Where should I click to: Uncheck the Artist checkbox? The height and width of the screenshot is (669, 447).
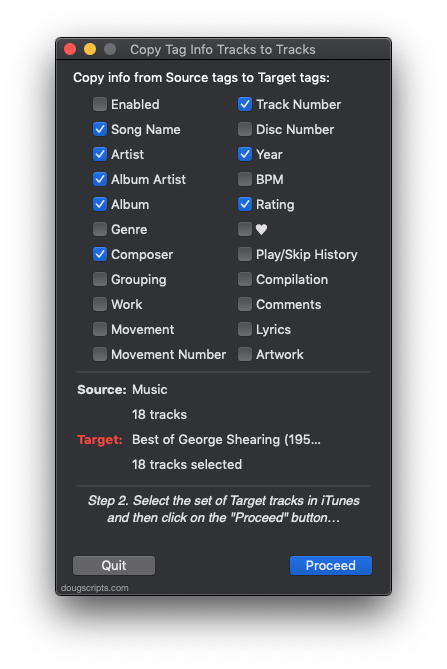point(100,154)
